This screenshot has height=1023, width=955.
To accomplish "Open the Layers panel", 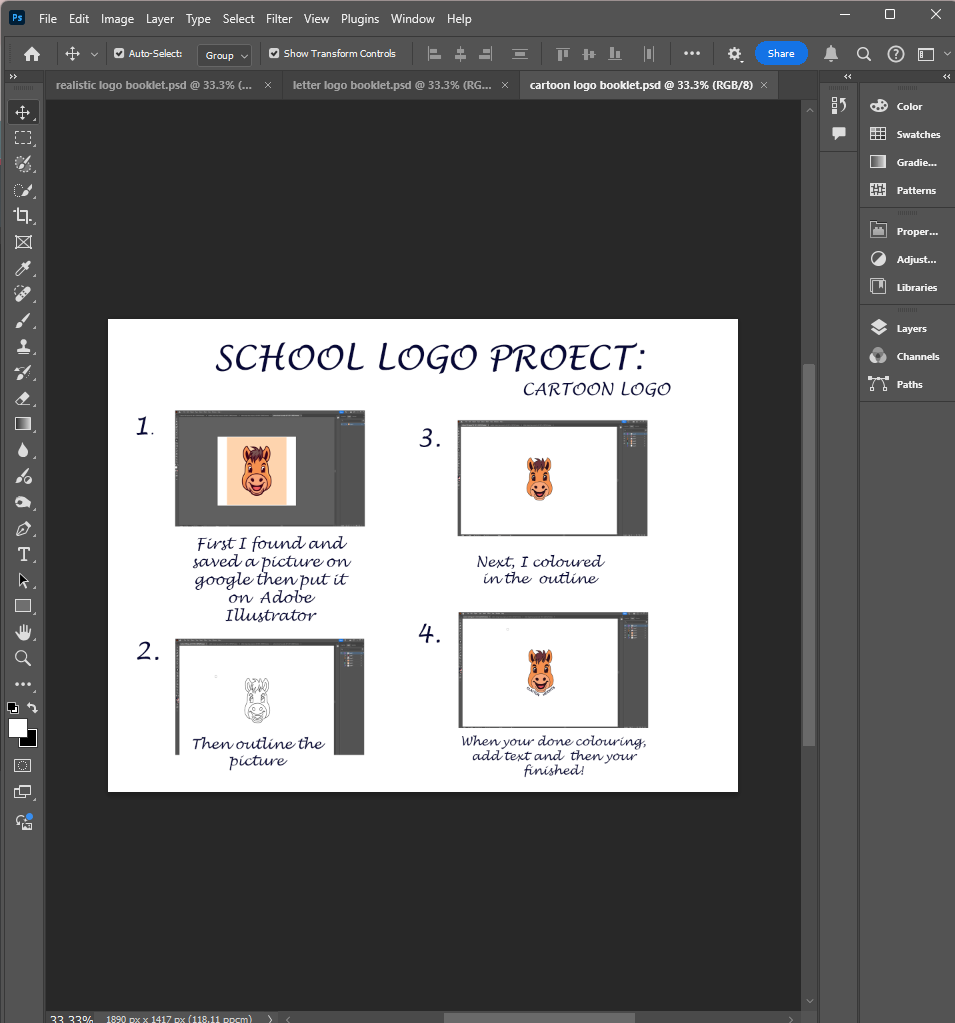I will point(909,328).
